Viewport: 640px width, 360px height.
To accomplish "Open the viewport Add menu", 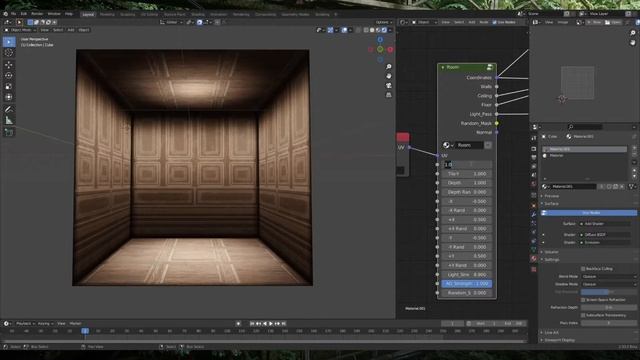I will pos(71,30).
